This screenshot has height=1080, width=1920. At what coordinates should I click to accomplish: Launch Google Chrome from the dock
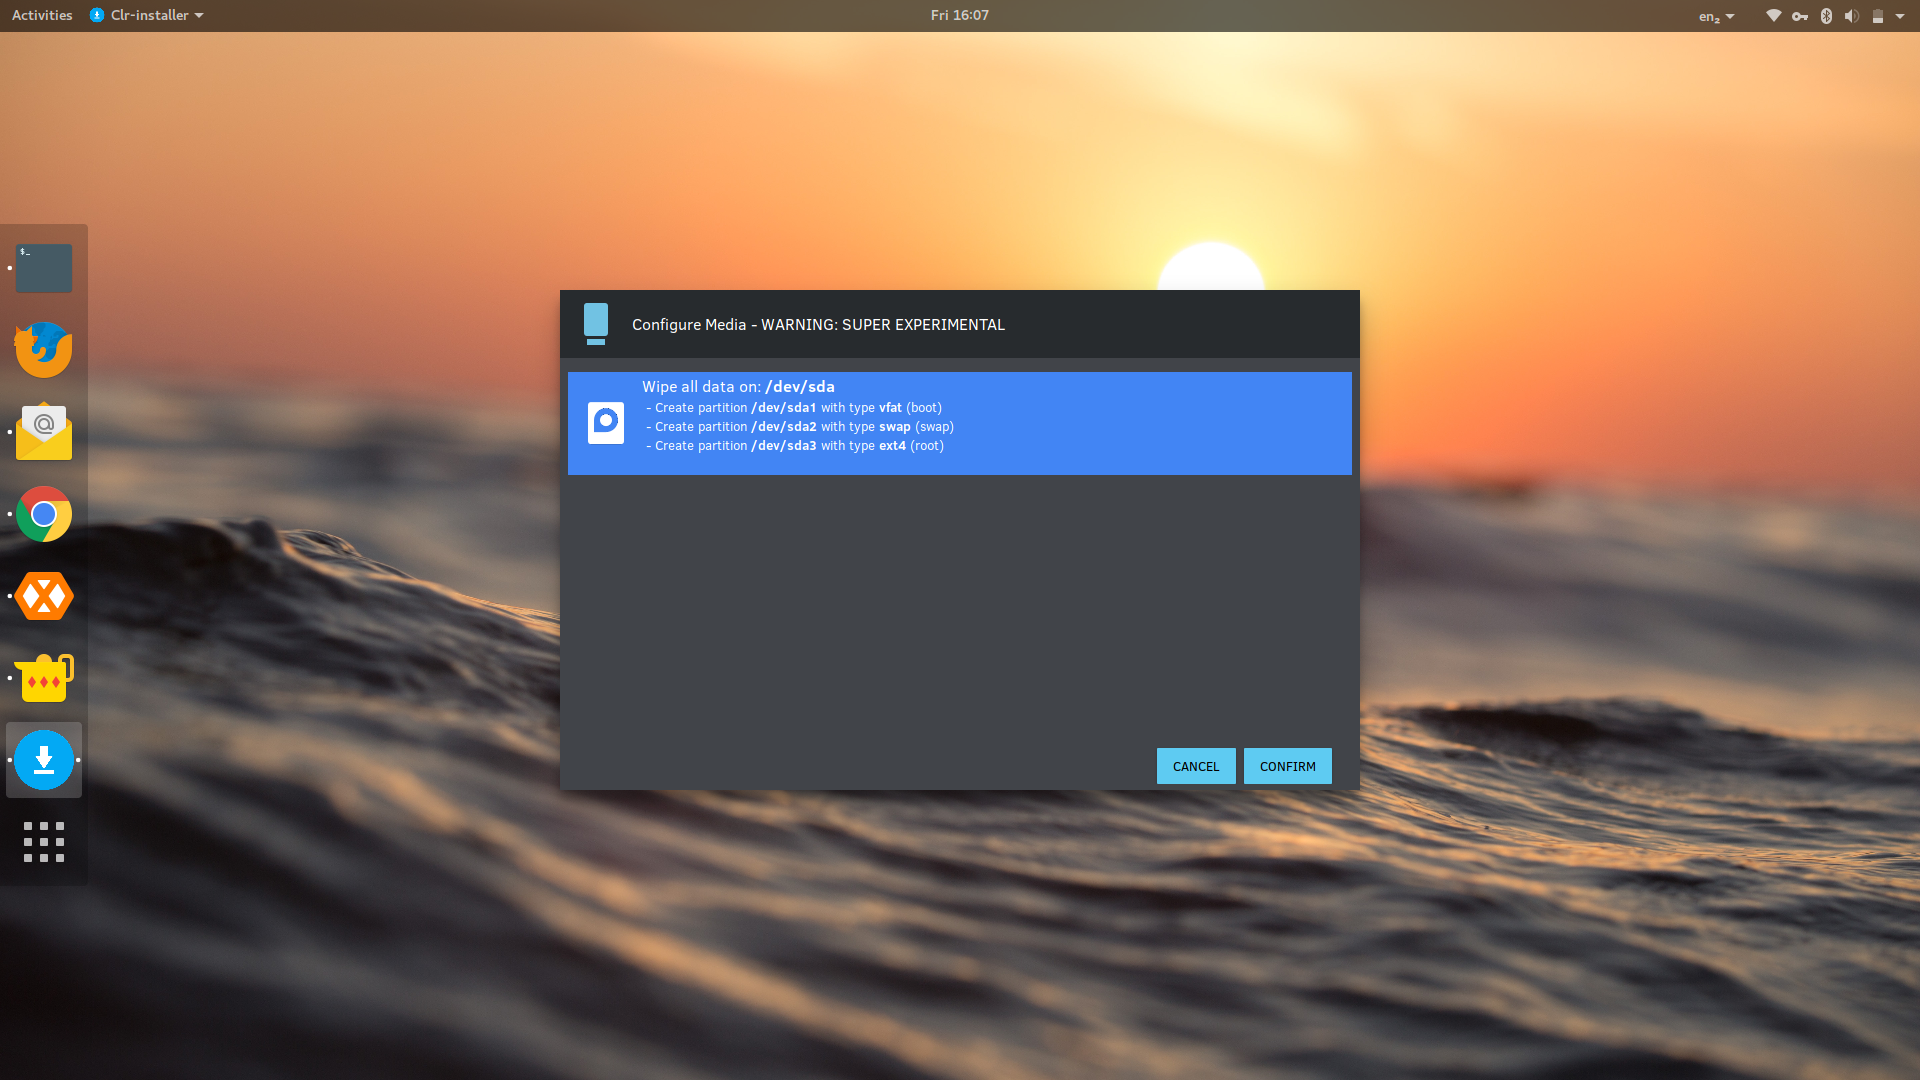(x=44, y=514)
